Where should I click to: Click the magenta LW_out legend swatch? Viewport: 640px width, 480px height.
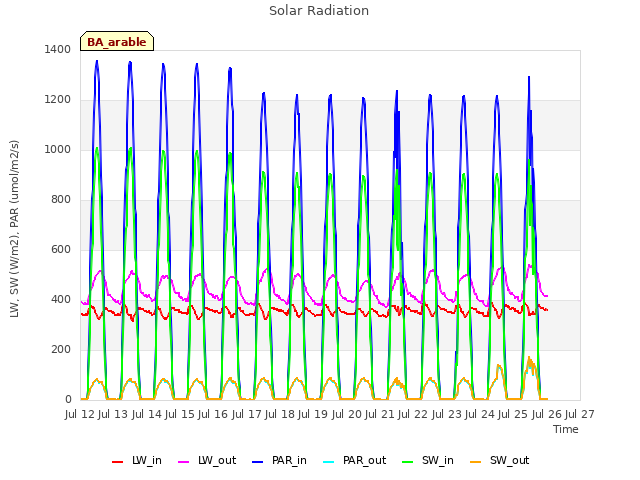tap(184, 462)
